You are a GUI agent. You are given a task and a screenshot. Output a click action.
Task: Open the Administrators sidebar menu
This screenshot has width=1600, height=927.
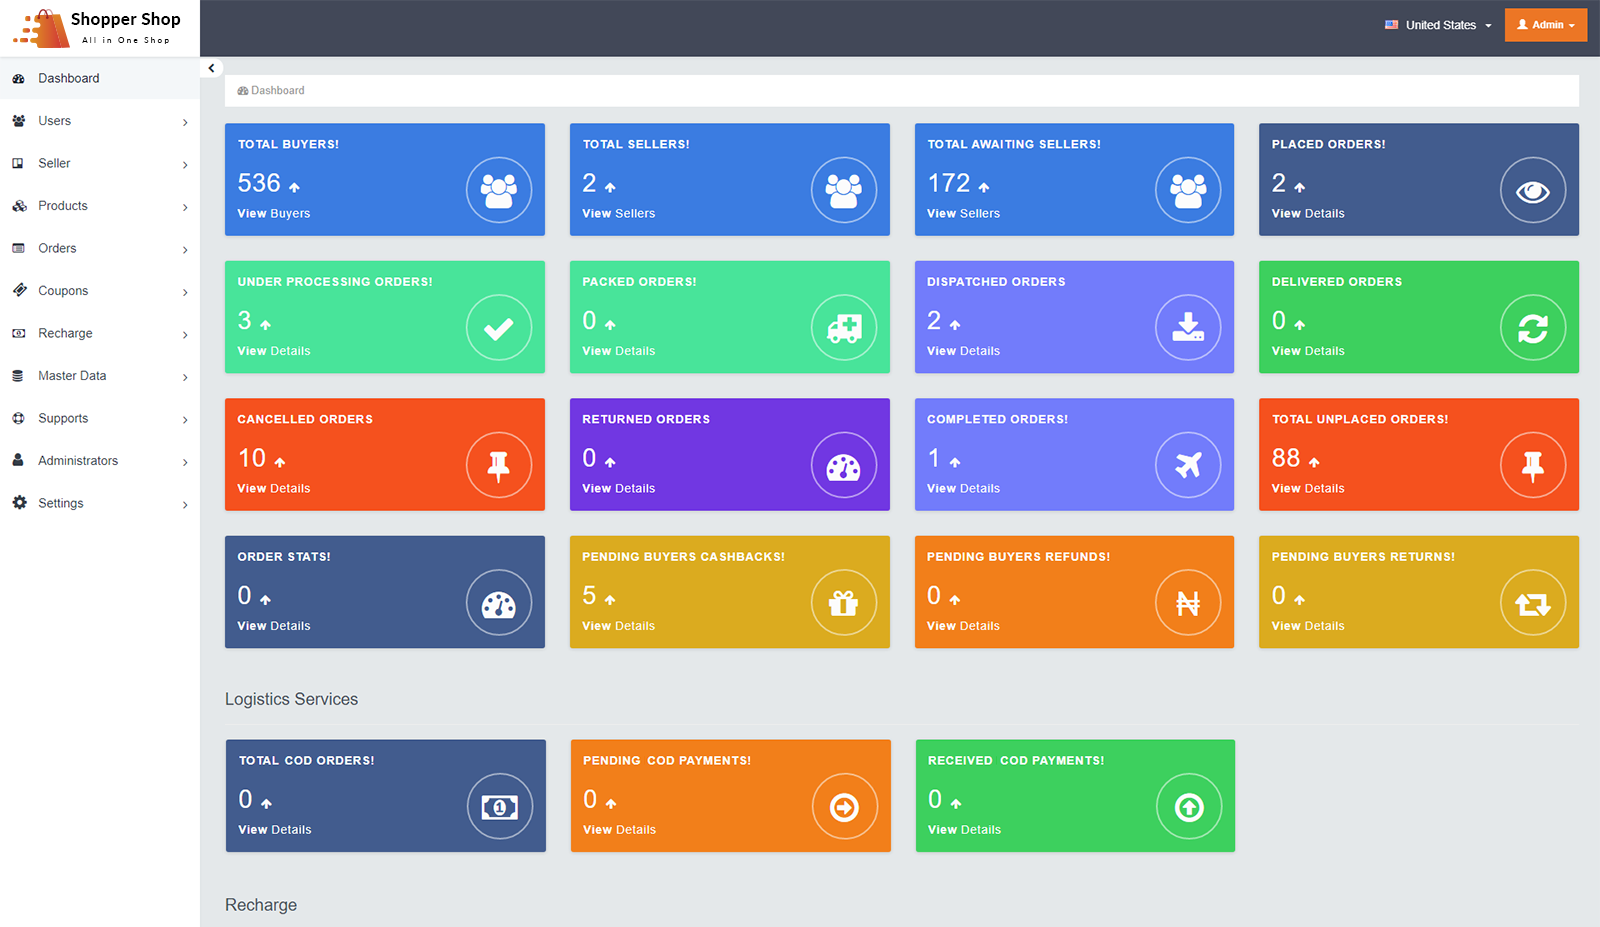pos(100,461)
